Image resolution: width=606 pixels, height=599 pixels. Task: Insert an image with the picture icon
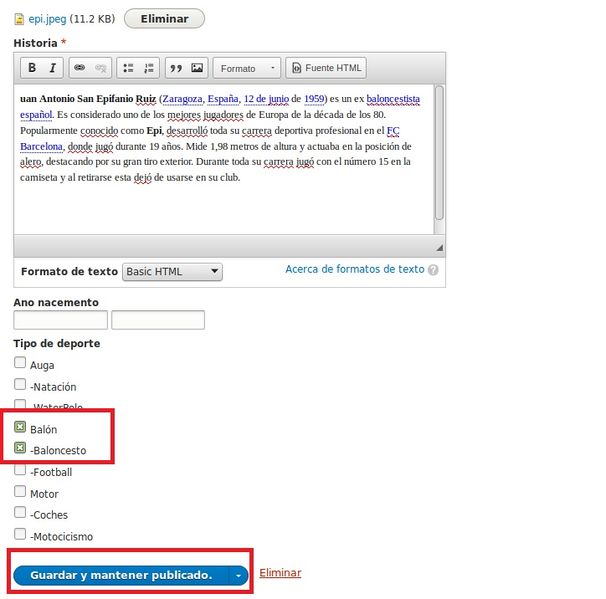(197, 68)
